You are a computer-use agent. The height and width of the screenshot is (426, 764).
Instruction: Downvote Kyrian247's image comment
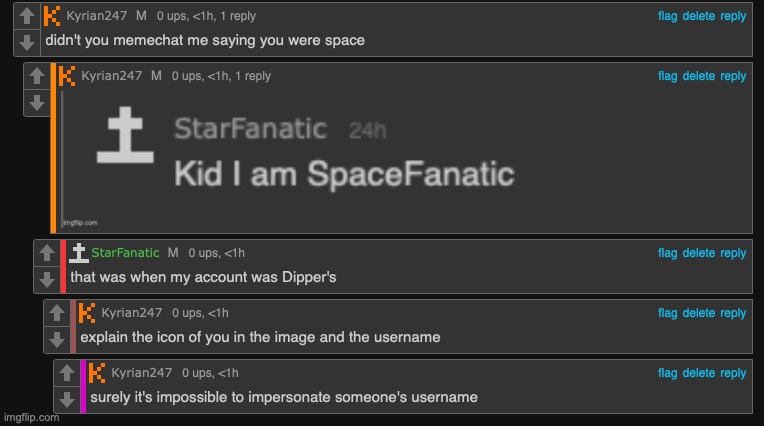click(36, 102)
